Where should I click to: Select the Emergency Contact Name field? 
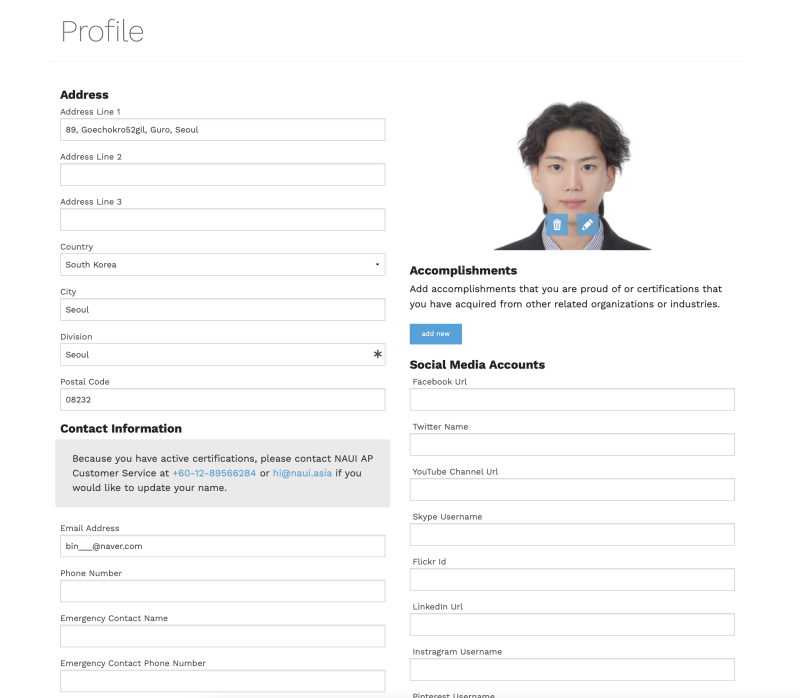click(x=222, y=636)
